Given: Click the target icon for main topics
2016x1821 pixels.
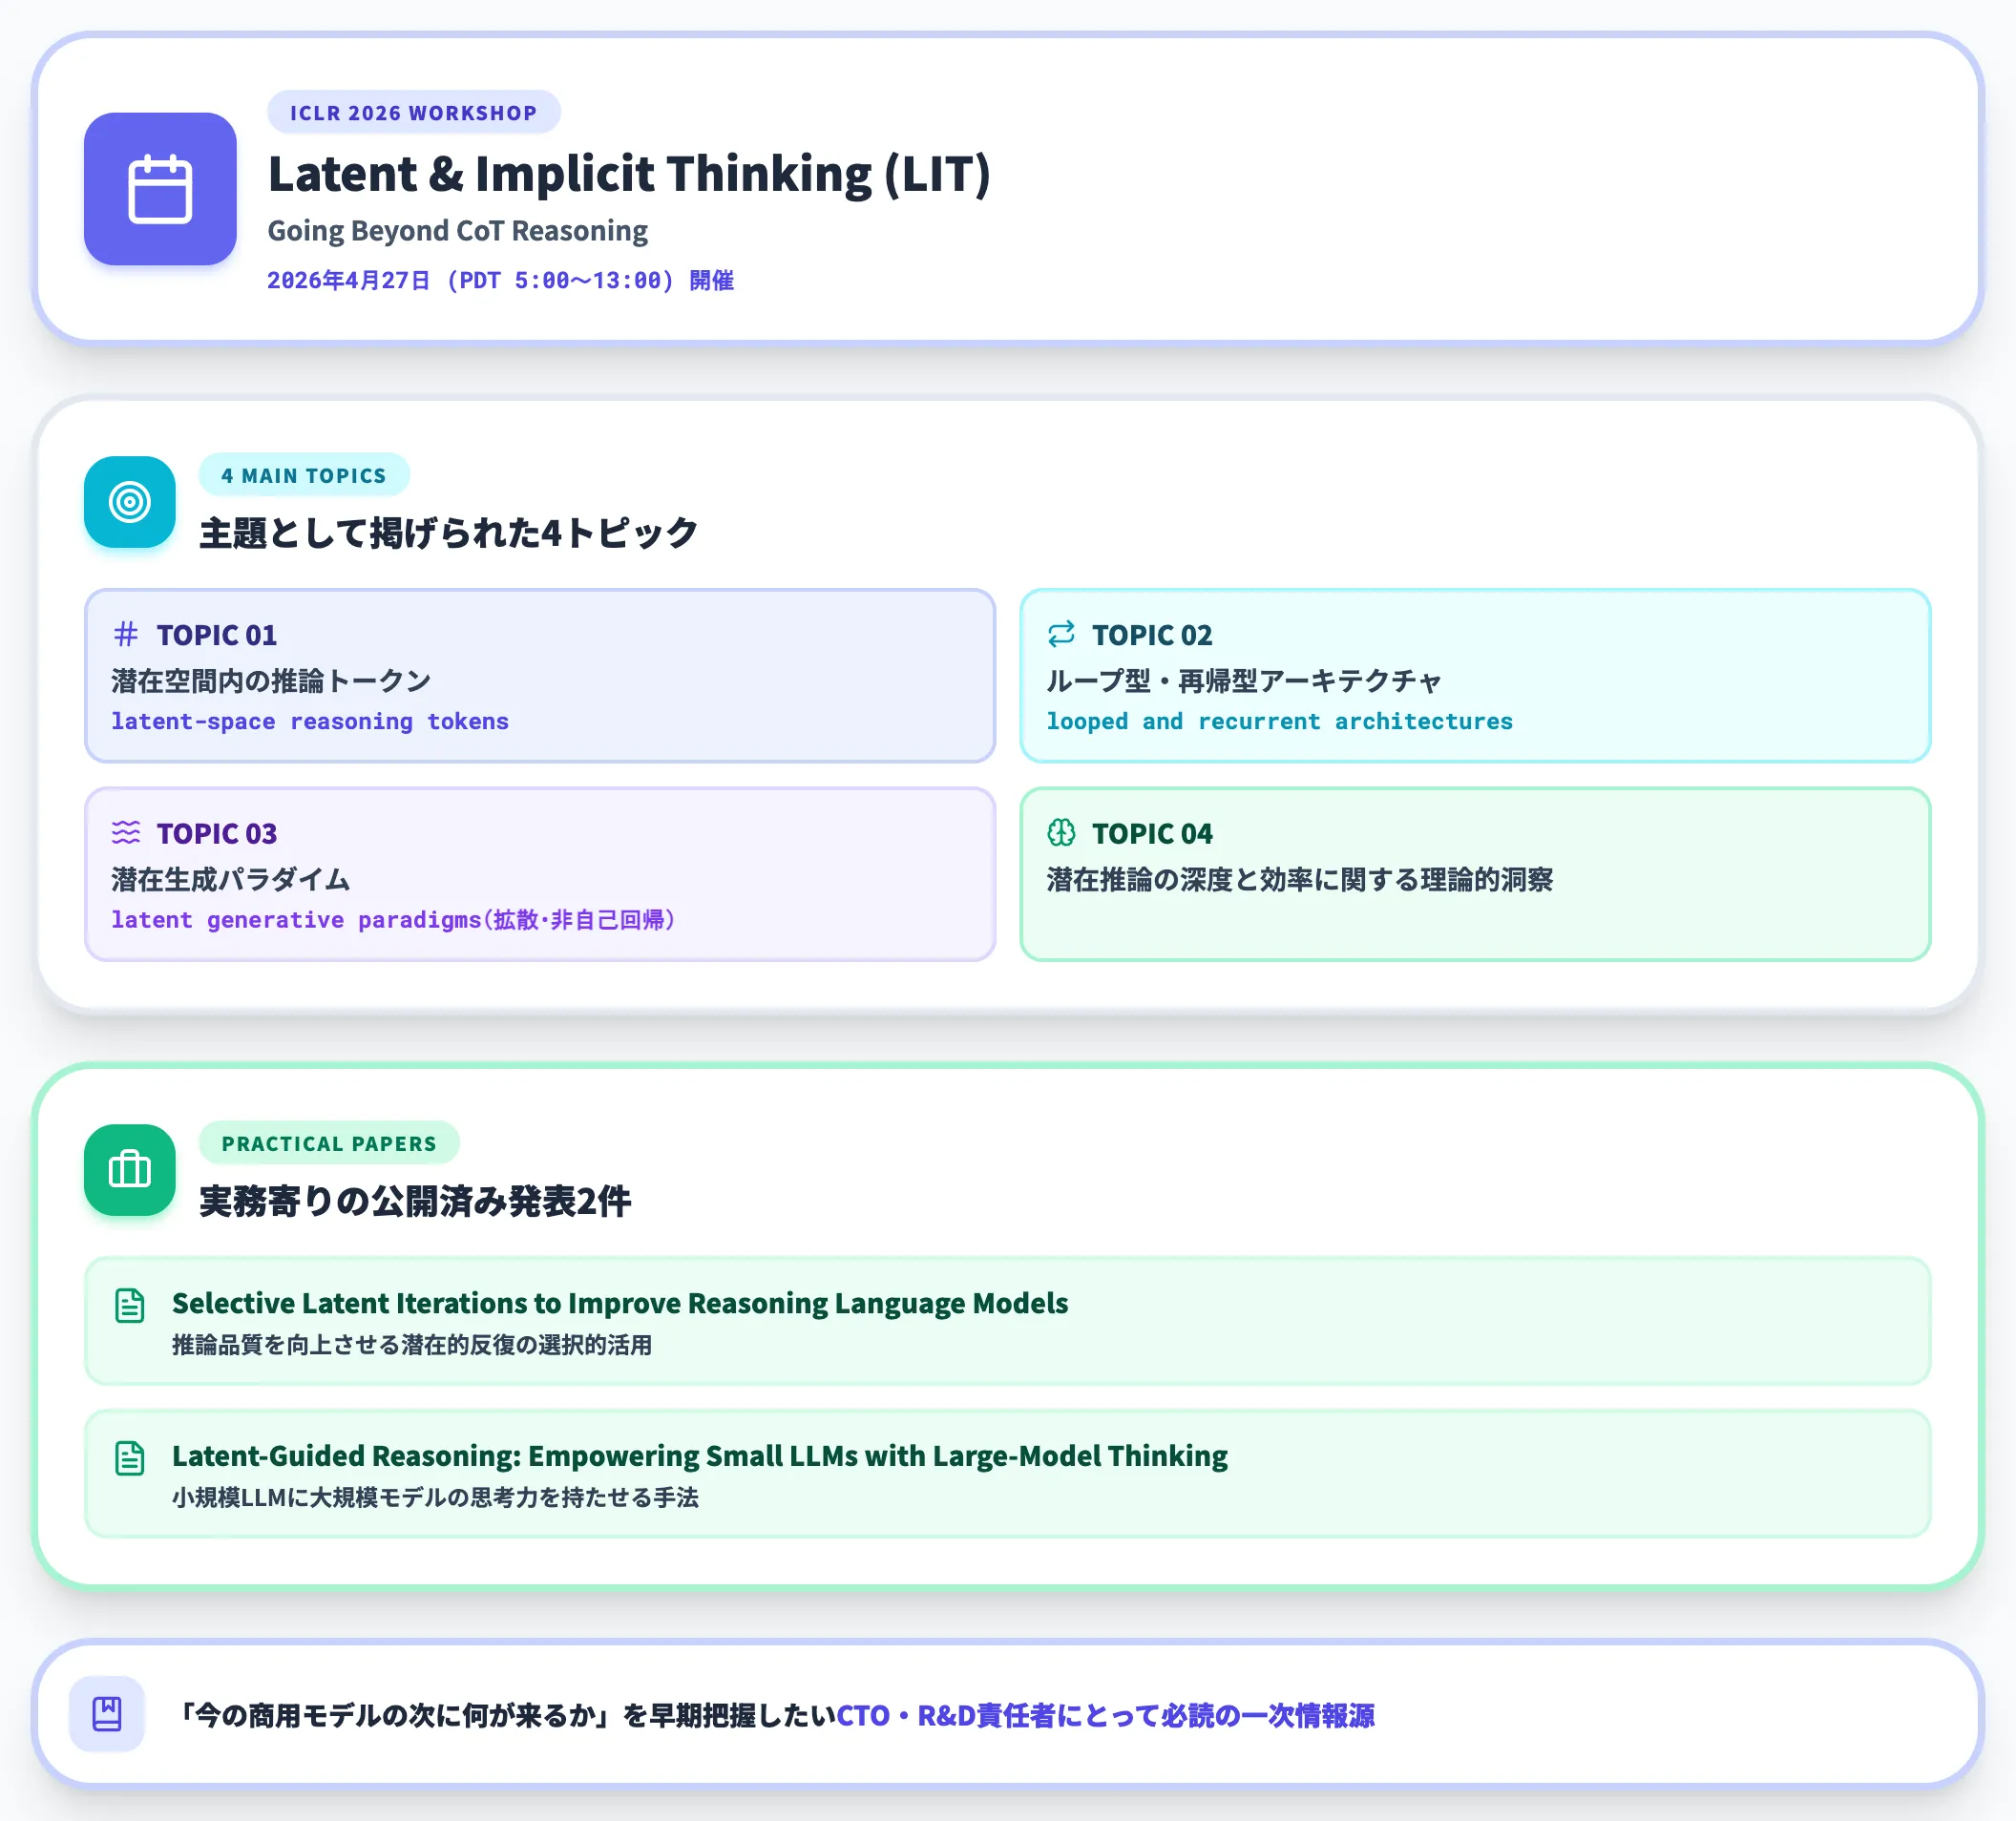Looking at the screenshot, I should click(x=130, y=502).
